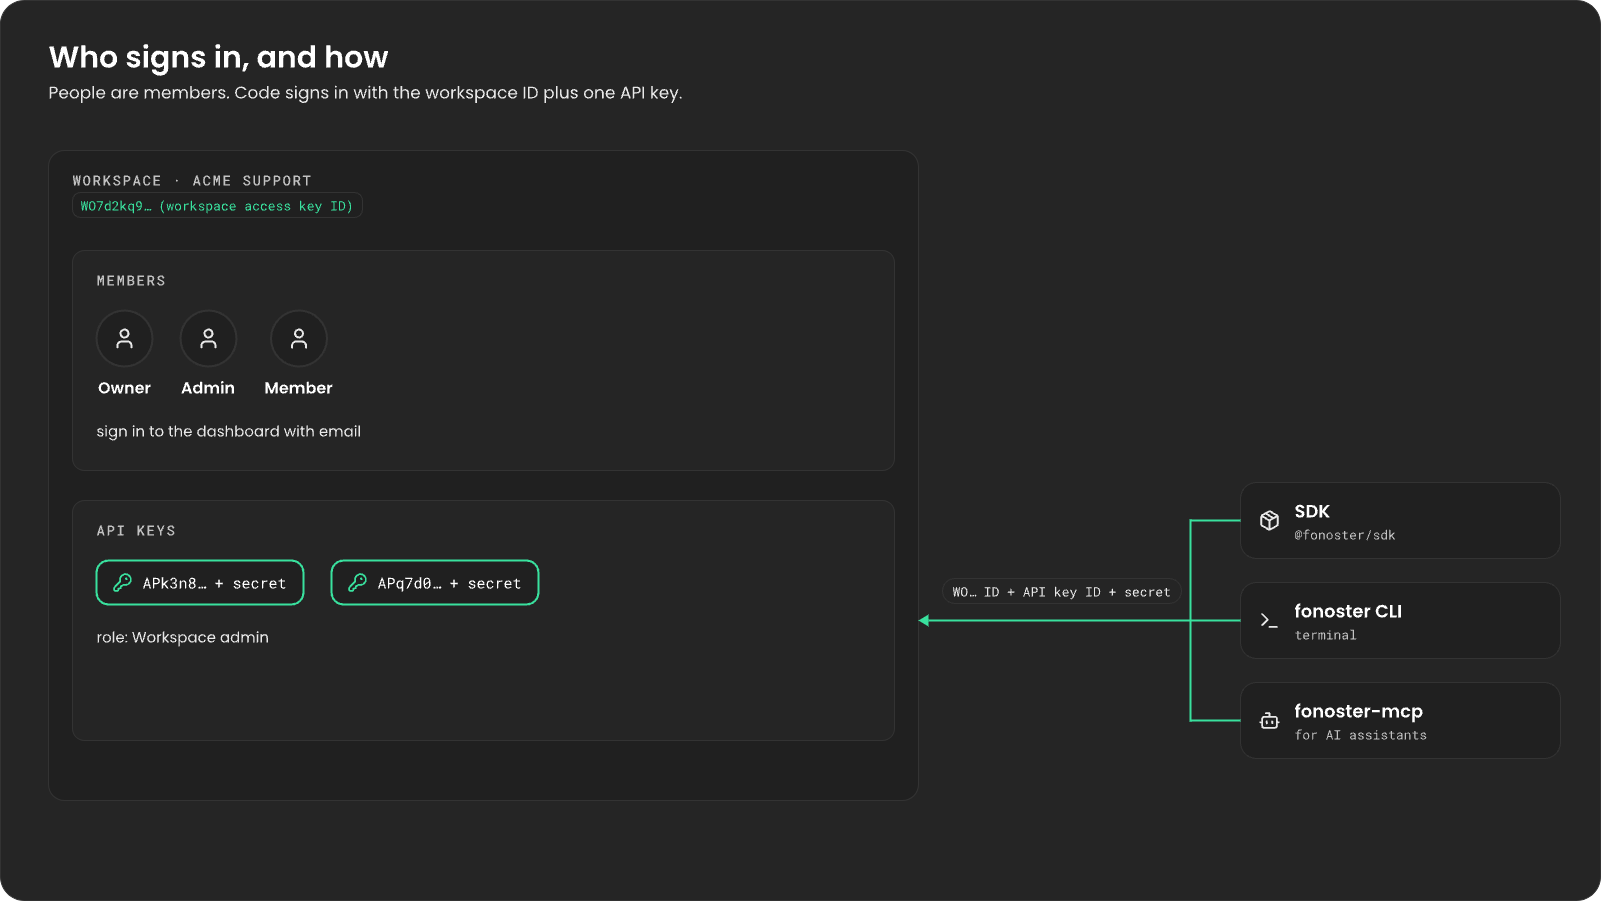Click the API KEYS section heading
The image size is (1601, 901).
(x=136, y=531)
